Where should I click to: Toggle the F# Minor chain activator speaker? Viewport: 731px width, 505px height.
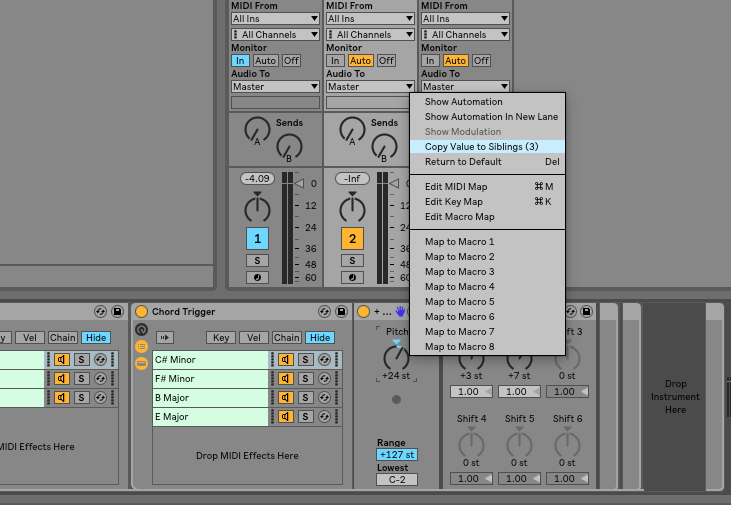coord(286,379)
